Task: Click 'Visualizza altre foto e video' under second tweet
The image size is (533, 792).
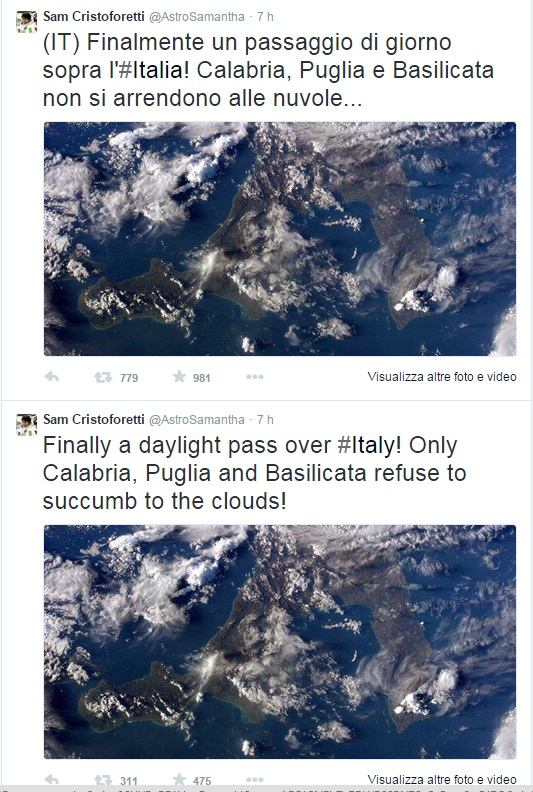Action: click(442, 779)
